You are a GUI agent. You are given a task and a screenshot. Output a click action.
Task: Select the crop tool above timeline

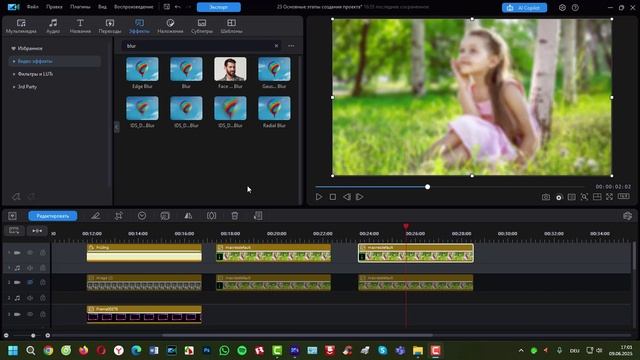click(x=119, y=216)
